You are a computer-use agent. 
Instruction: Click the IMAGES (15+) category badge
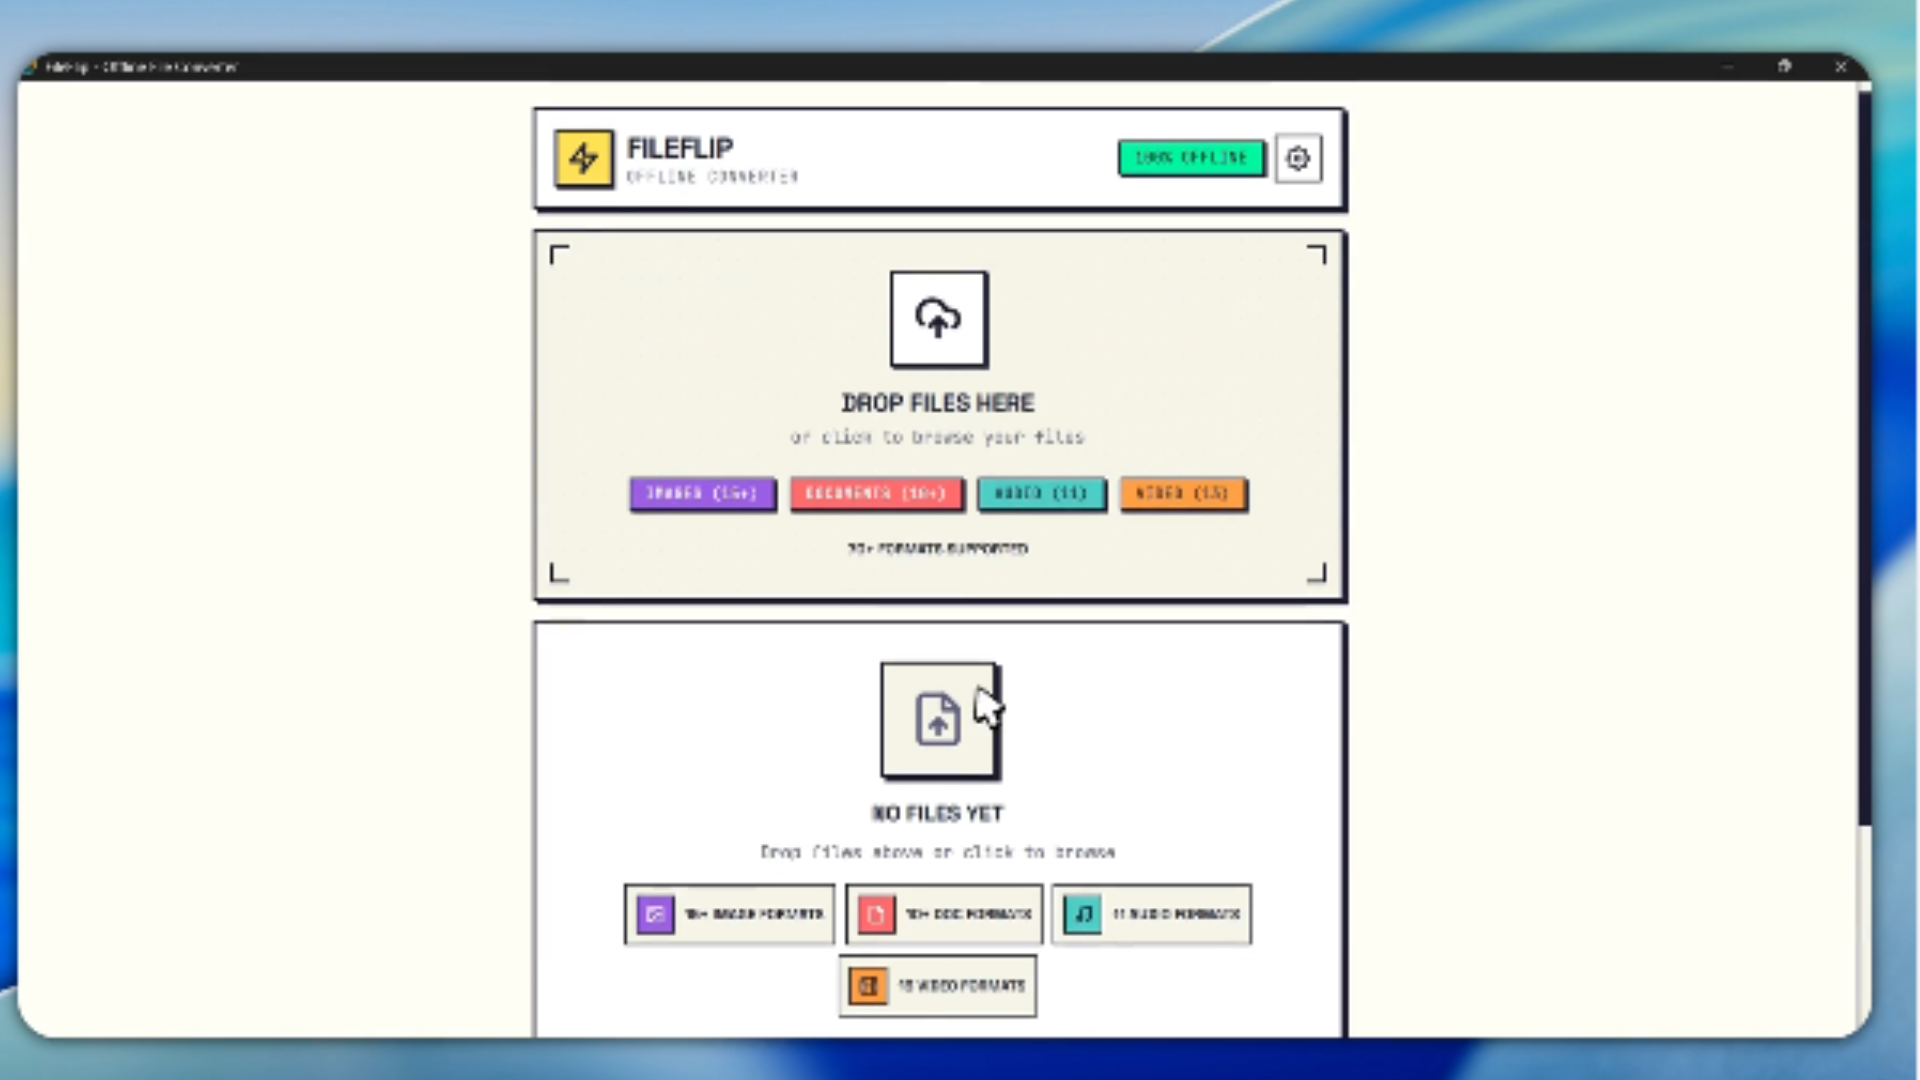point(702,493)
